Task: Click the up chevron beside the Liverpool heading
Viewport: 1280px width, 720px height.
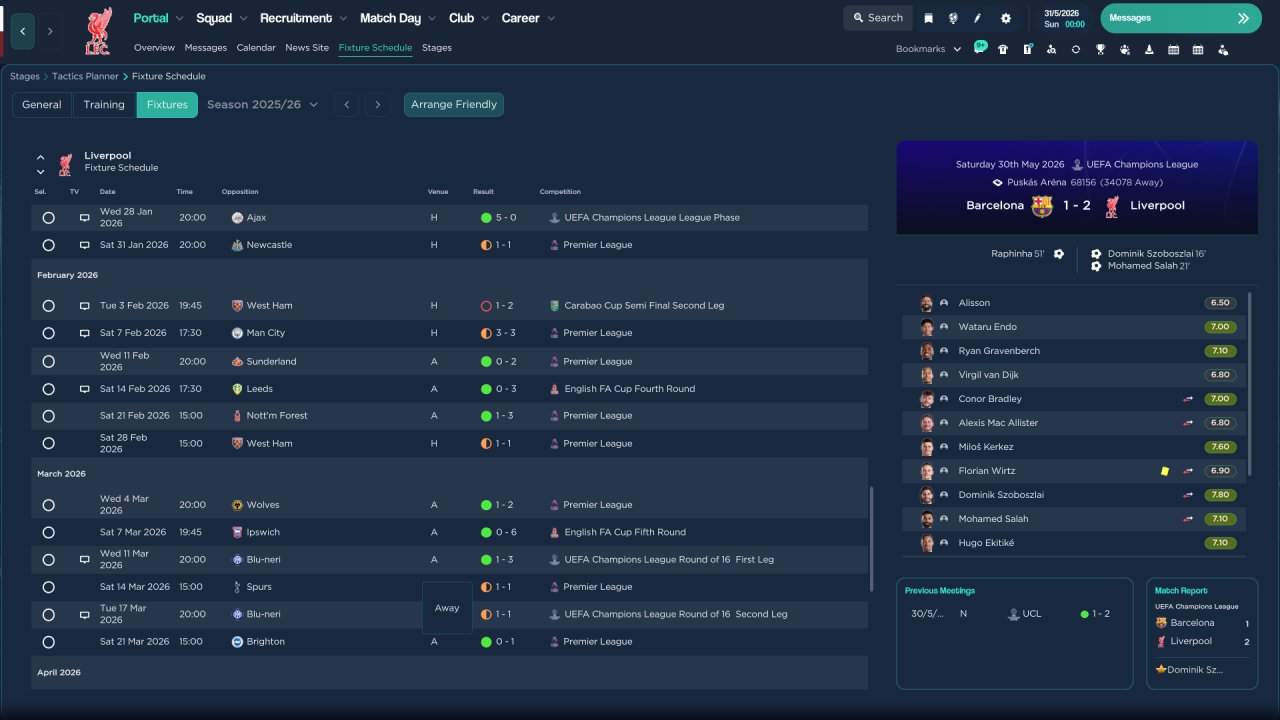Action: click(x=41, y=157)
